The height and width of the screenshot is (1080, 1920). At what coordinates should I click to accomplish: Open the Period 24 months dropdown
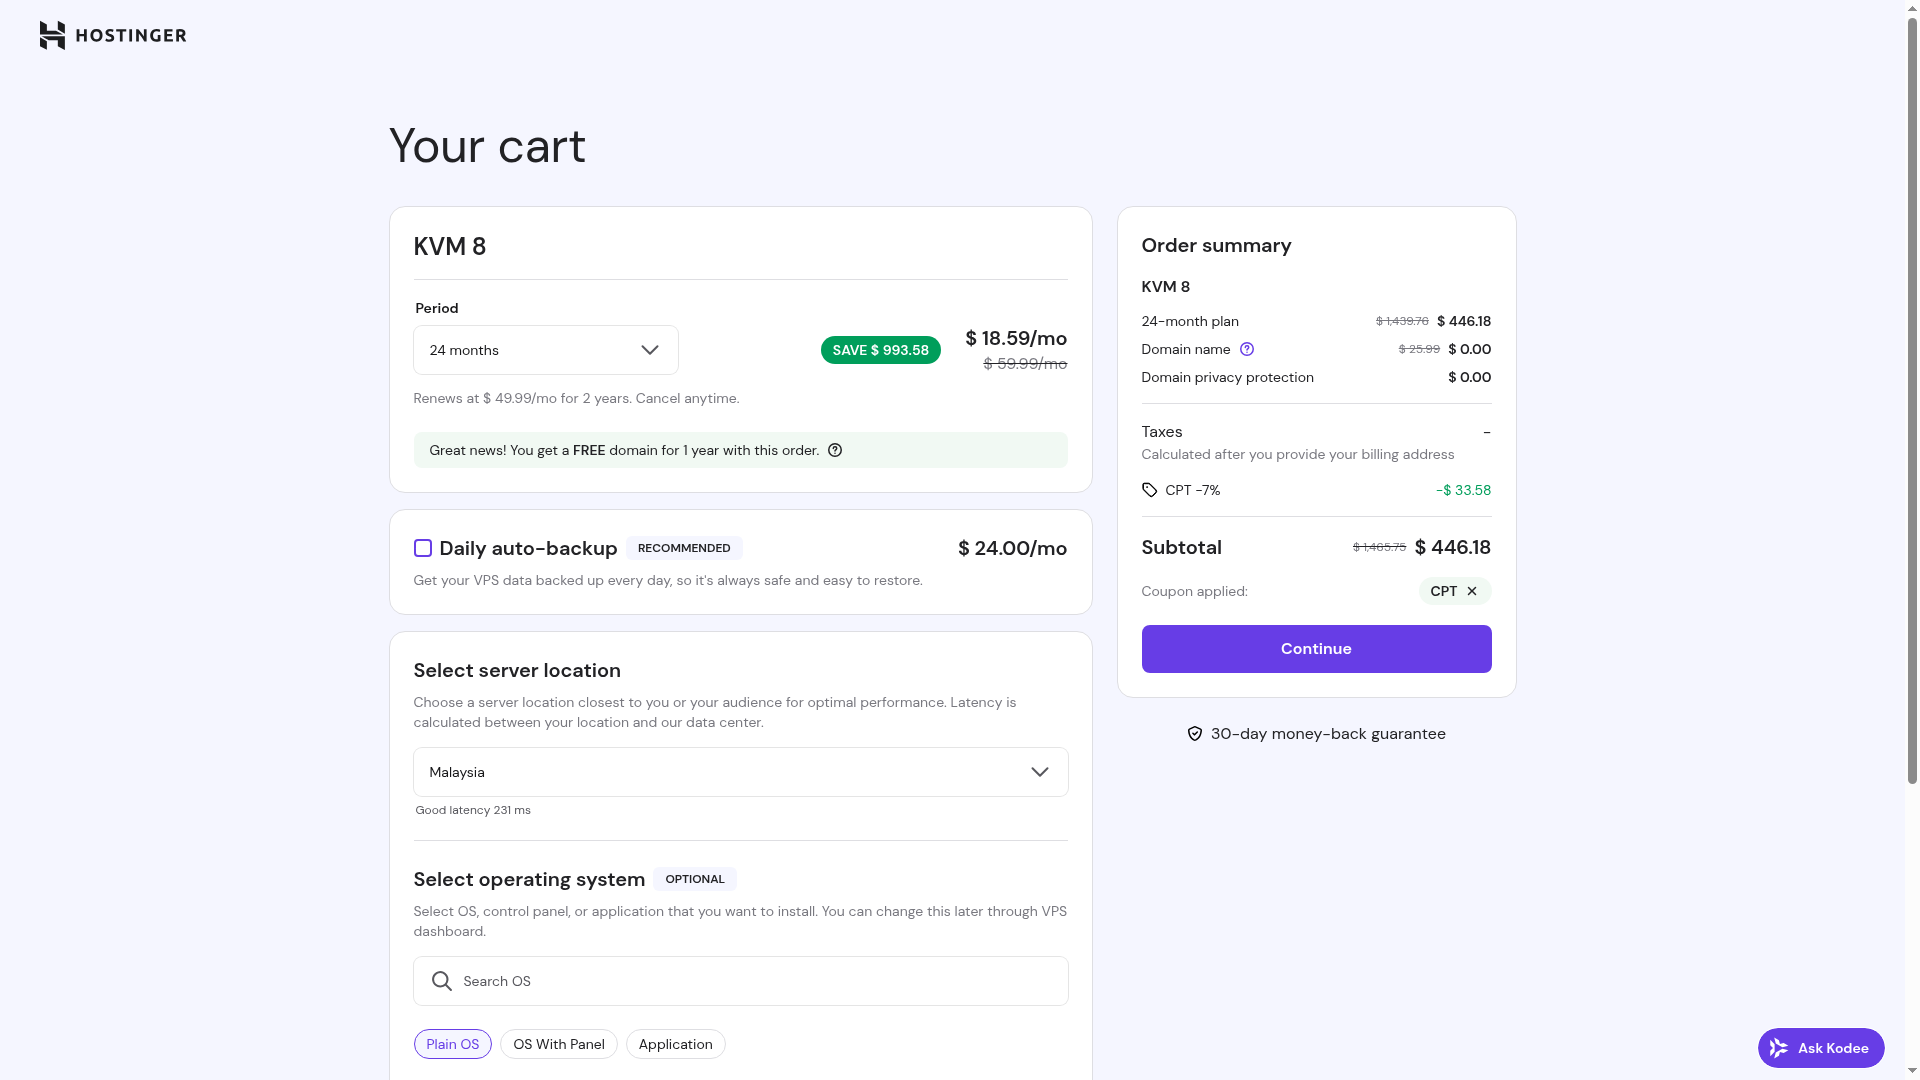[545, 350]
